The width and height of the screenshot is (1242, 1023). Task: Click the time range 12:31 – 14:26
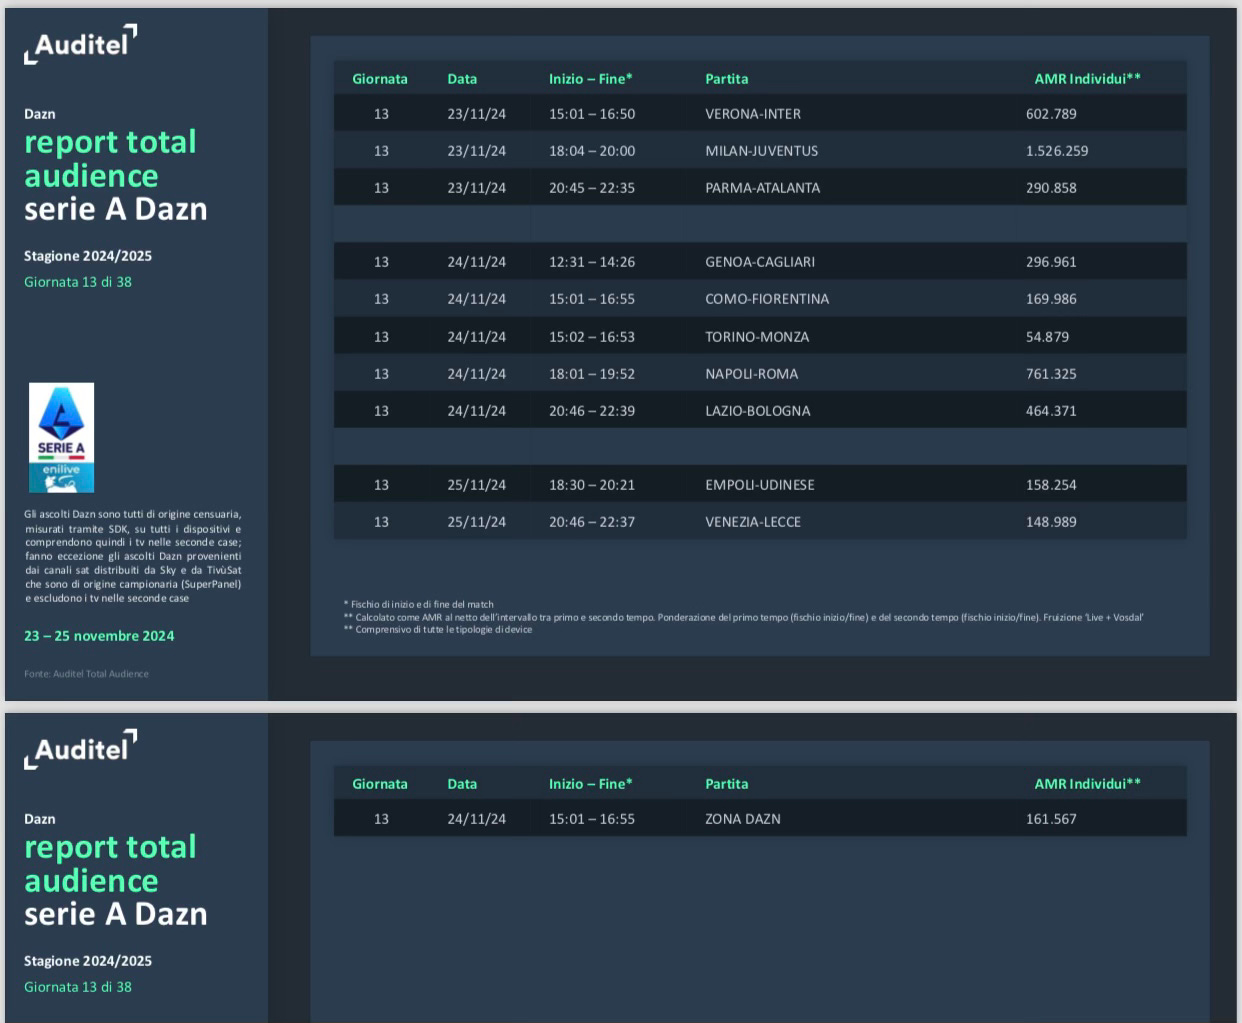point(592,262)
